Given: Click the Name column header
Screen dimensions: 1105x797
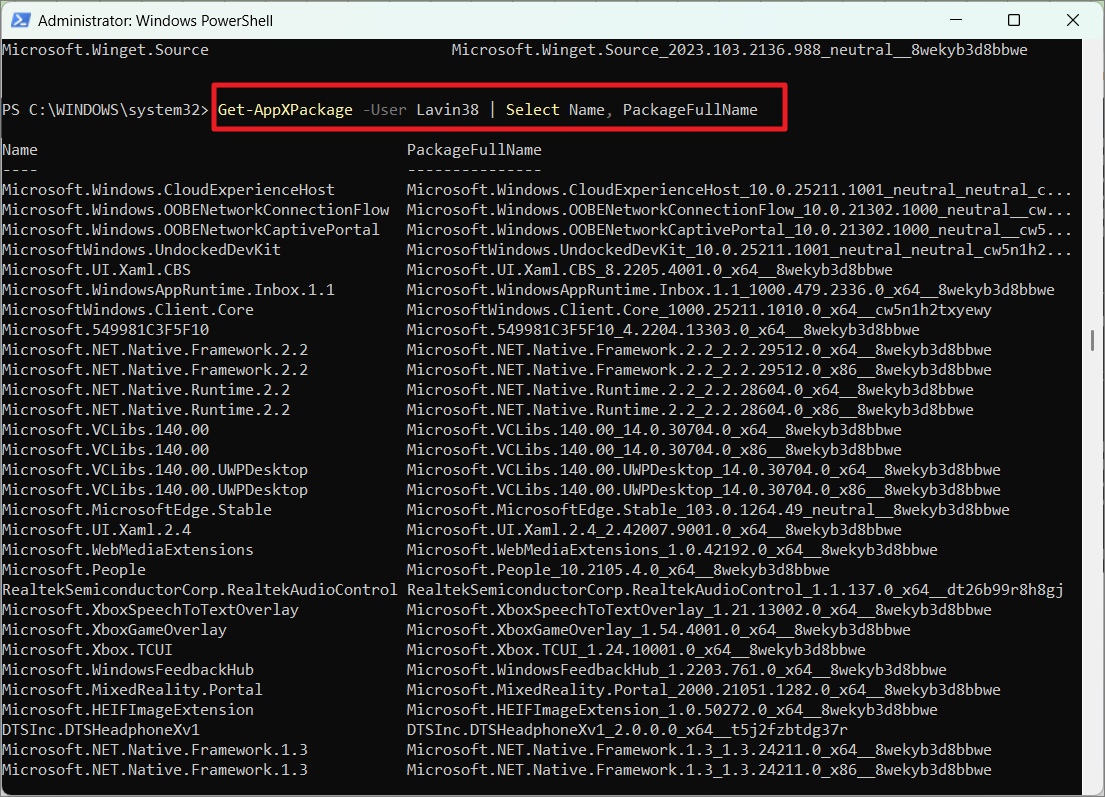Looking at the screenshot, I should 20,150.
